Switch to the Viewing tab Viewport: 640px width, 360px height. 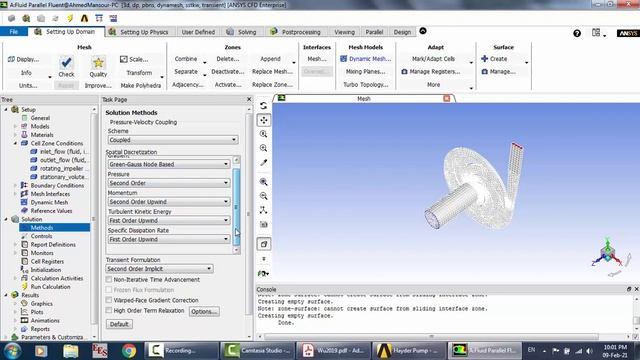[x=344, y=32]
